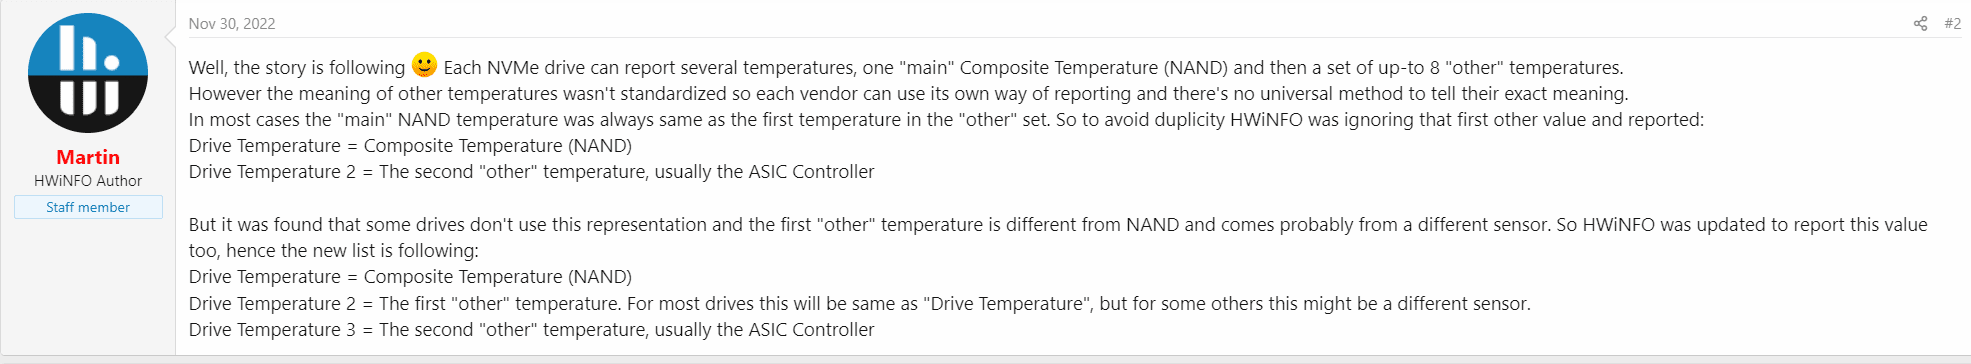Screen dimensions: 1971x364
Task: Click the 'Drive Temperature 3' line
Action: (531, 329)
